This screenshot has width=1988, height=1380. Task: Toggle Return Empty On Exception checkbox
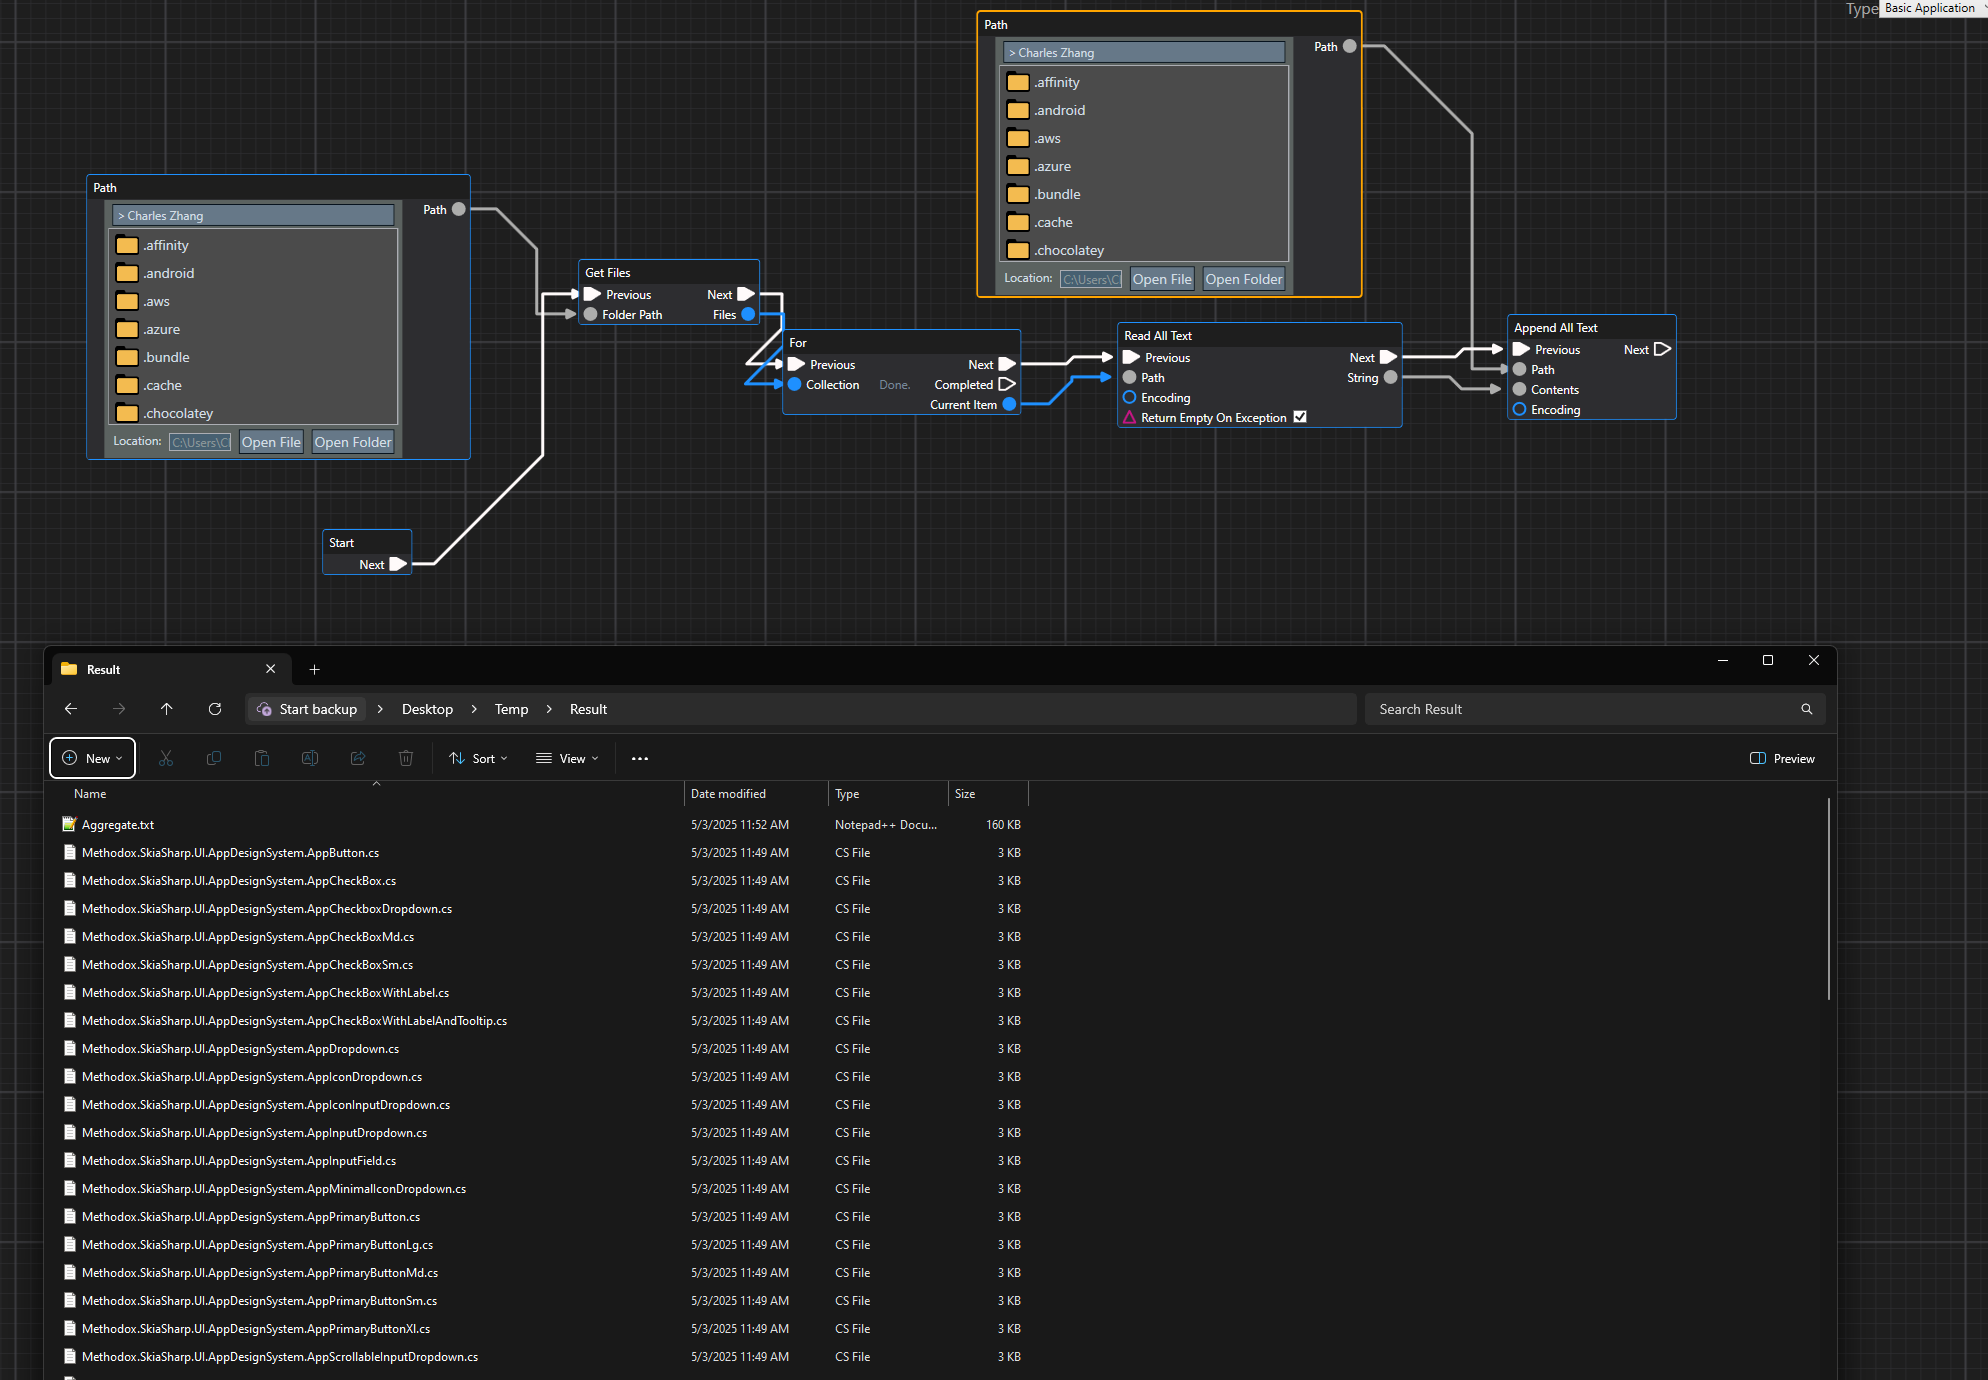tap(1300, 417)
